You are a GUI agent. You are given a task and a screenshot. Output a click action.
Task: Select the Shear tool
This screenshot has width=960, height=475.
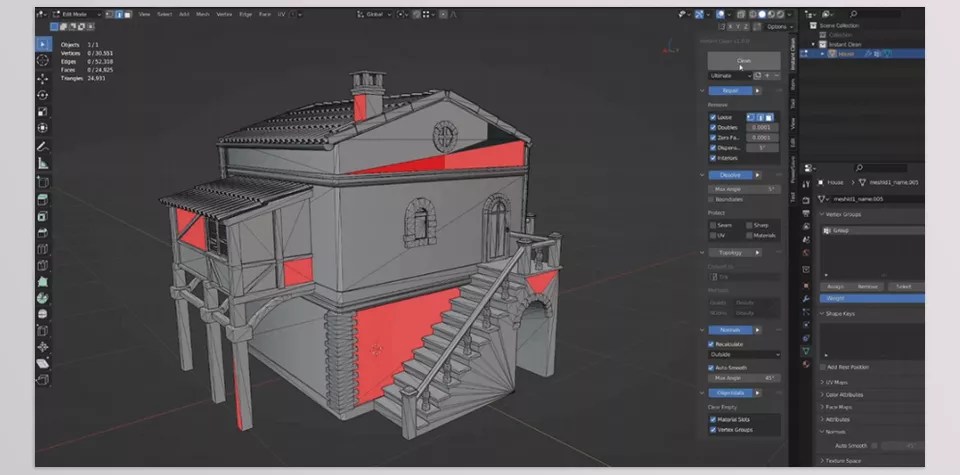coord(43,364)
